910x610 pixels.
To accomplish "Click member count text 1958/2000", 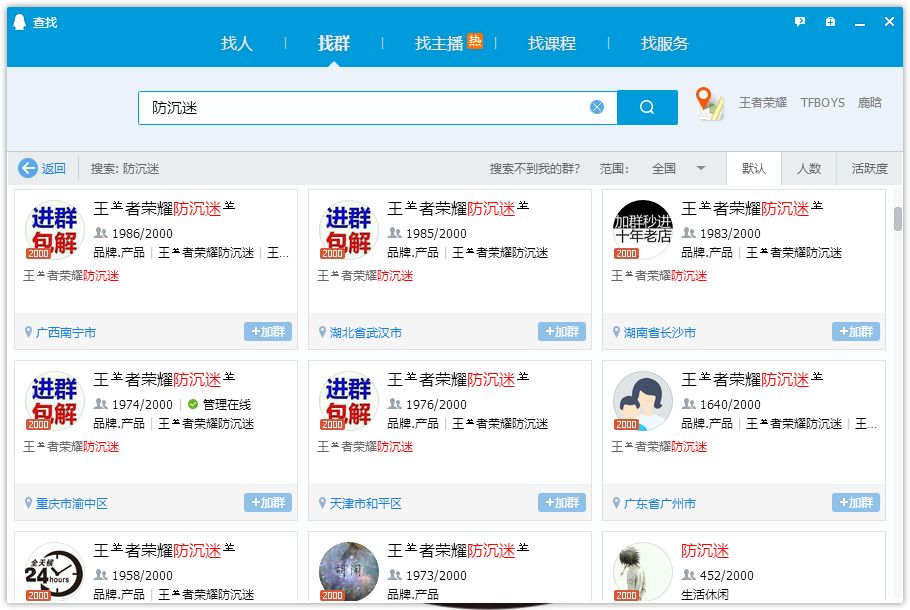I will click(x=142, y=575).
